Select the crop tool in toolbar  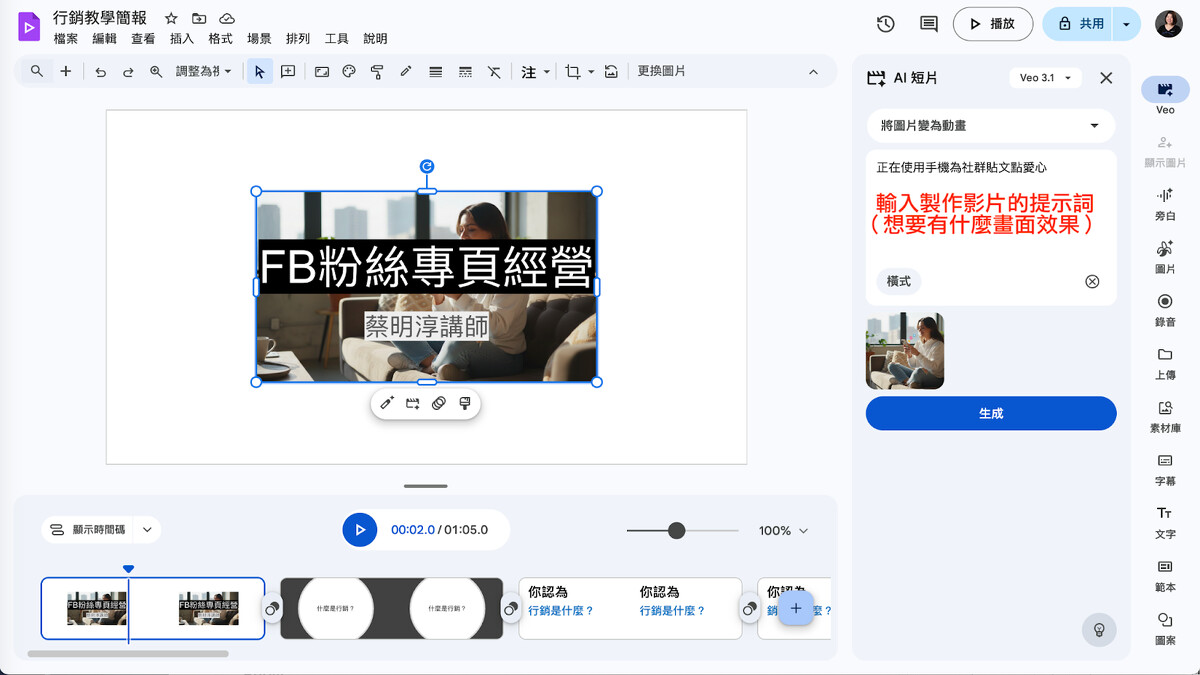(572, 72)
